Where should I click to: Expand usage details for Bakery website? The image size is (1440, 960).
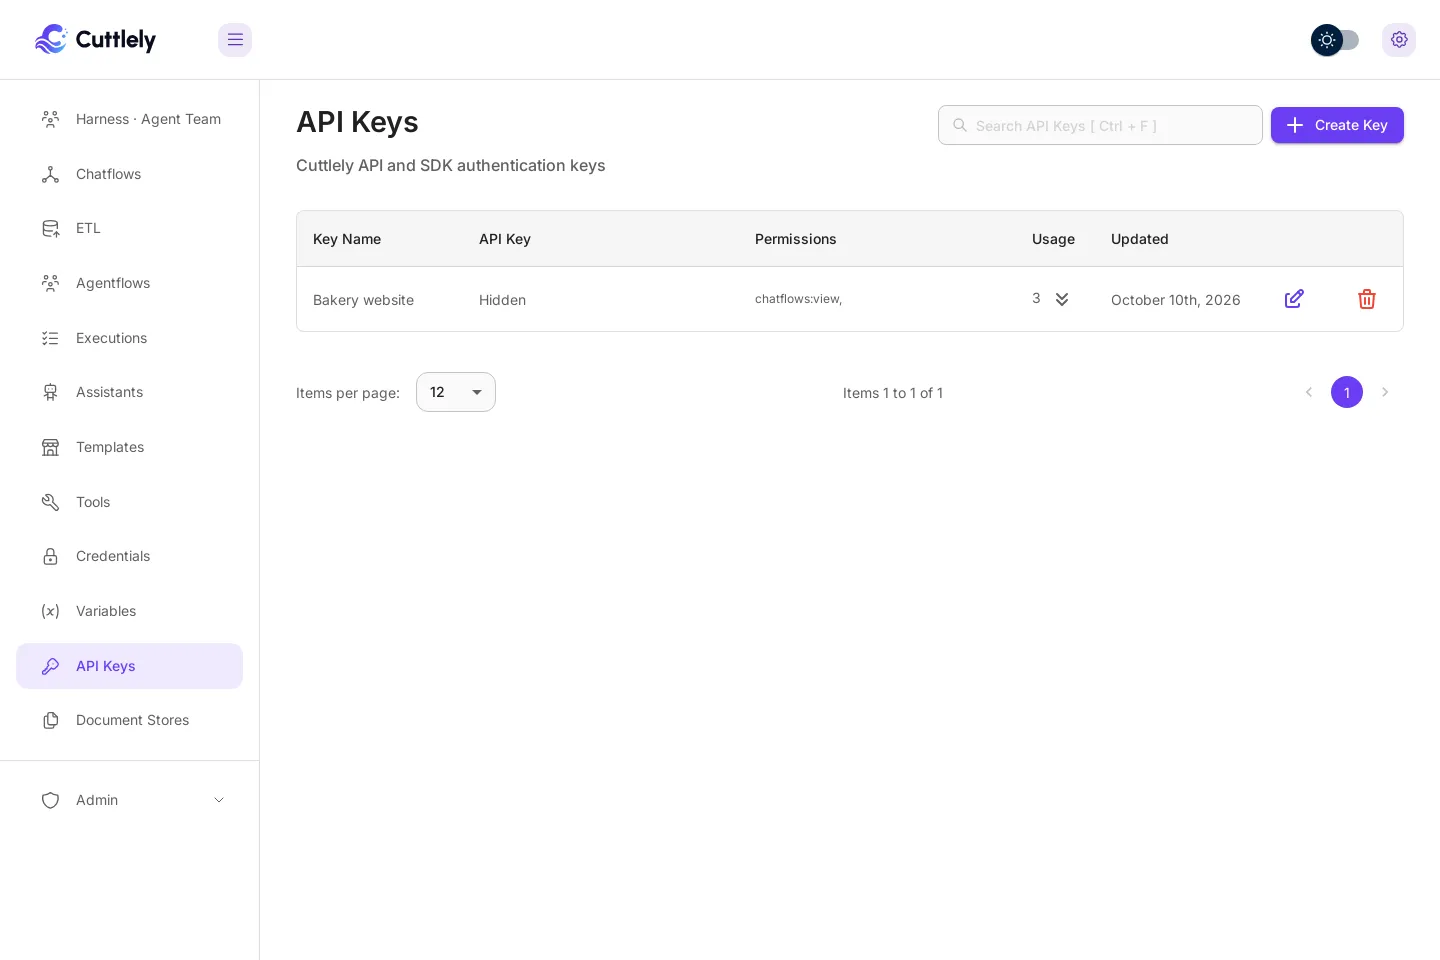1062,299
